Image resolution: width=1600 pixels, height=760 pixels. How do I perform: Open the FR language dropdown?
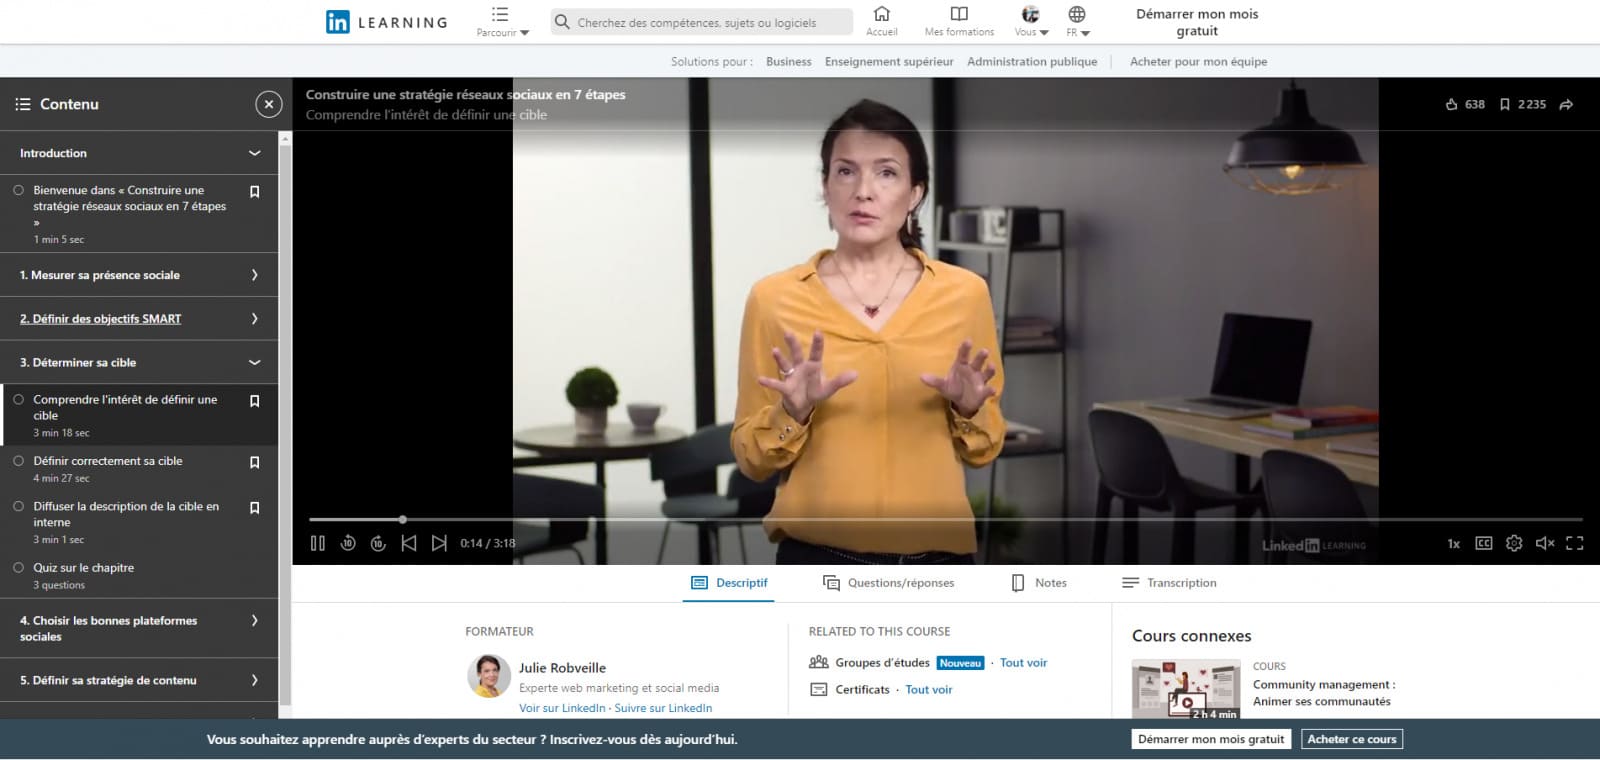pos(1077,22)
